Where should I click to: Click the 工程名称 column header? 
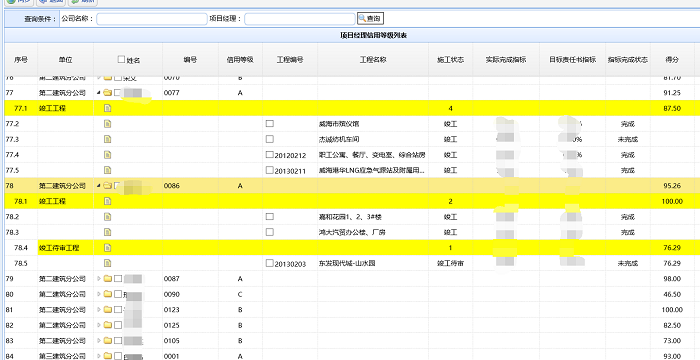[373, 59]
